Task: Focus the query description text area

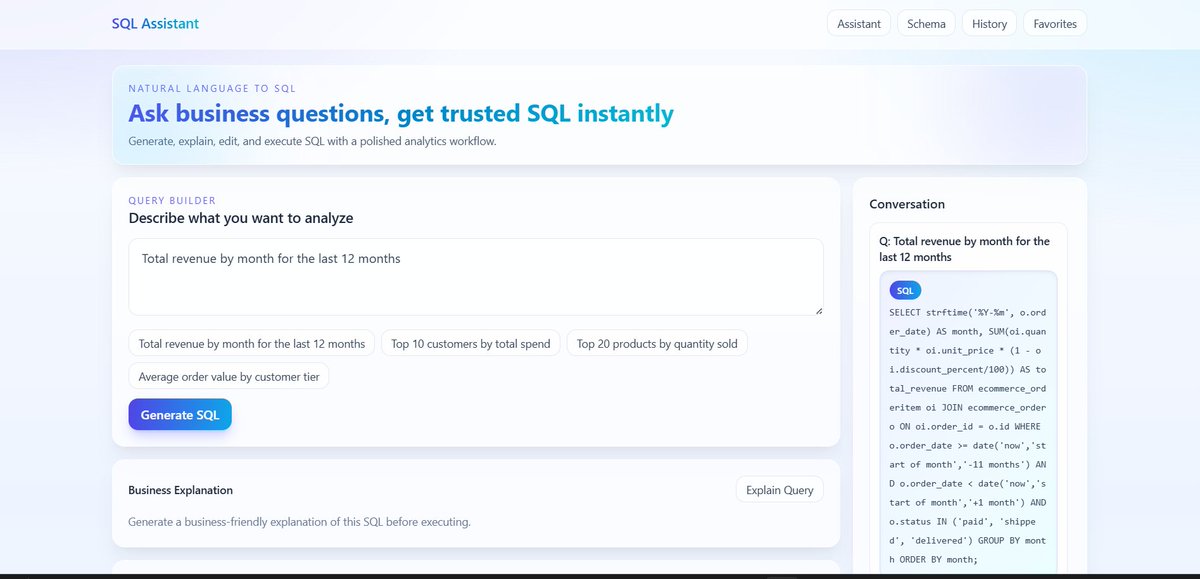Action: pos(476,276)
